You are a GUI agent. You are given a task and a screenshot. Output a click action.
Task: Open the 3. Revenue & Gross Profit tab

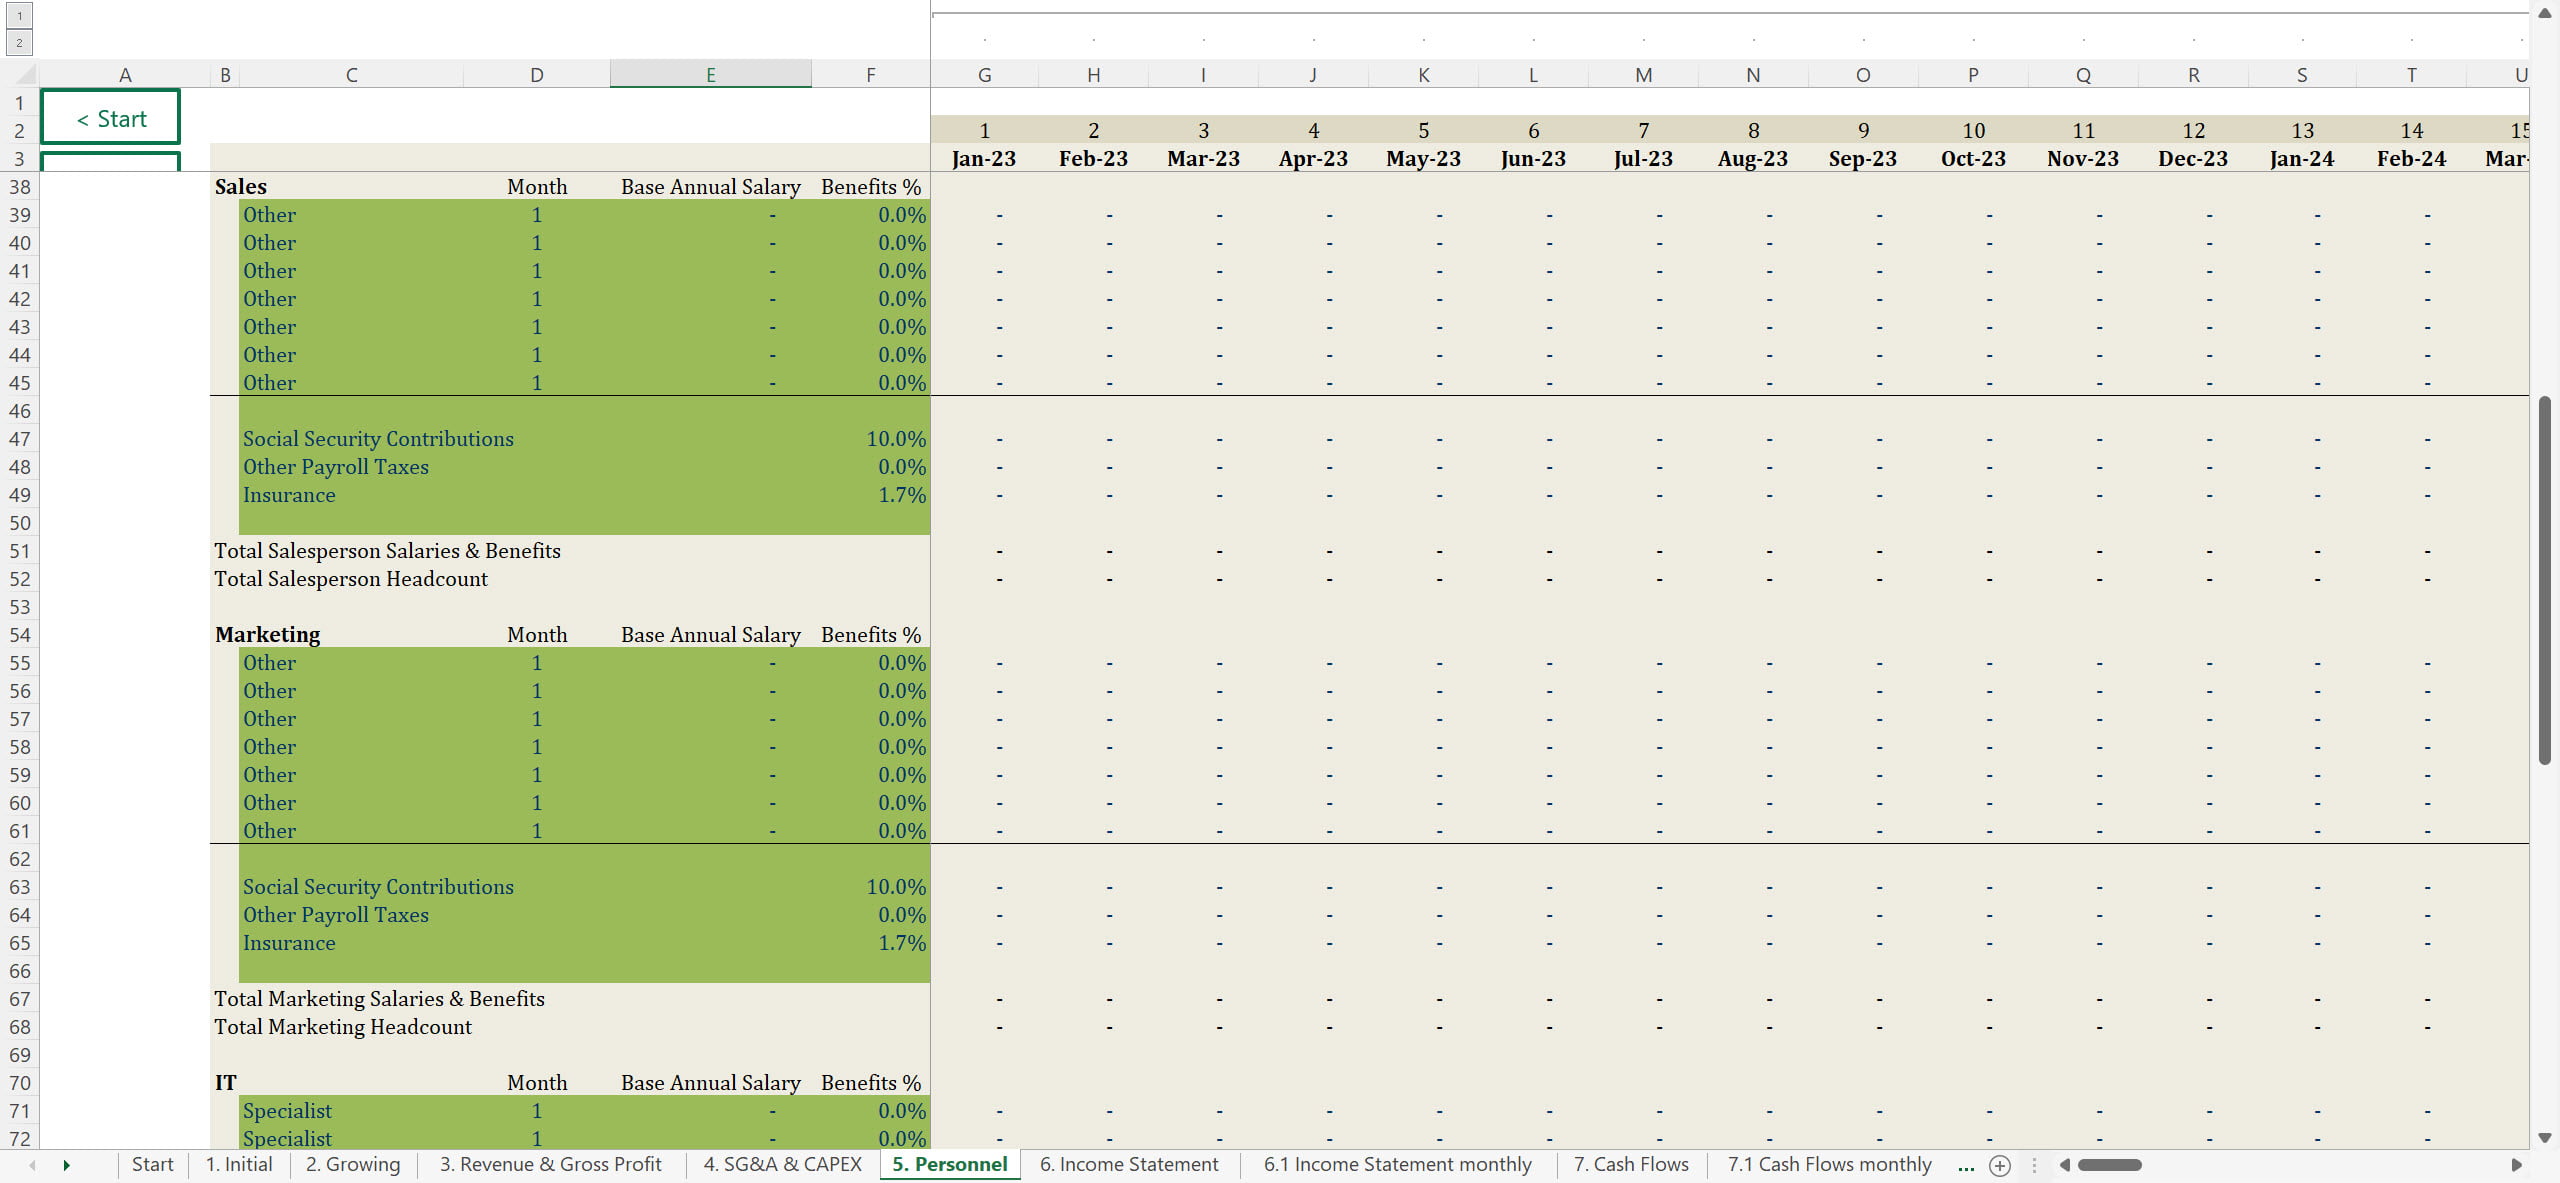tap(550, 1165)
